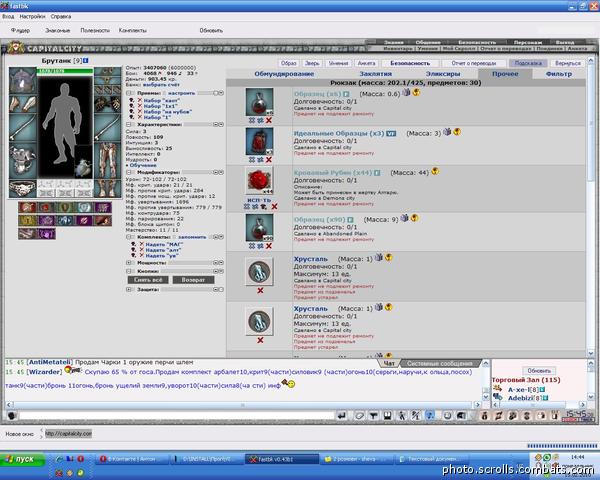Switch to the Эликсиры tab
The image size is (600, 480).
click(x=443, y=74)
